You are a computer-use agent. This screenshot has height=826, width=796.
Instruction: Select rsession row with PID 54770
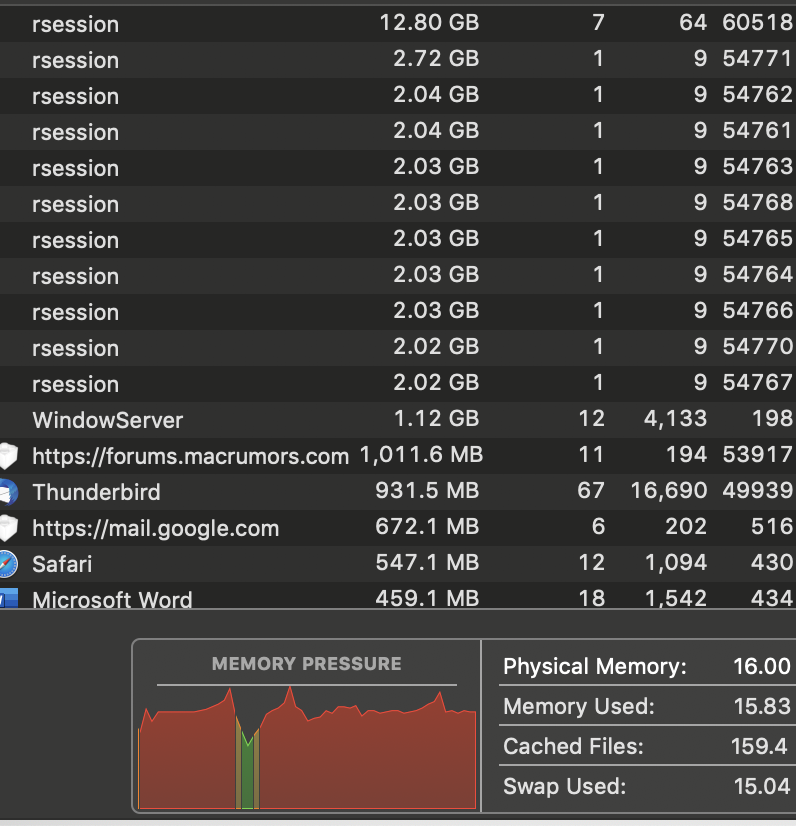pos(398,348)
